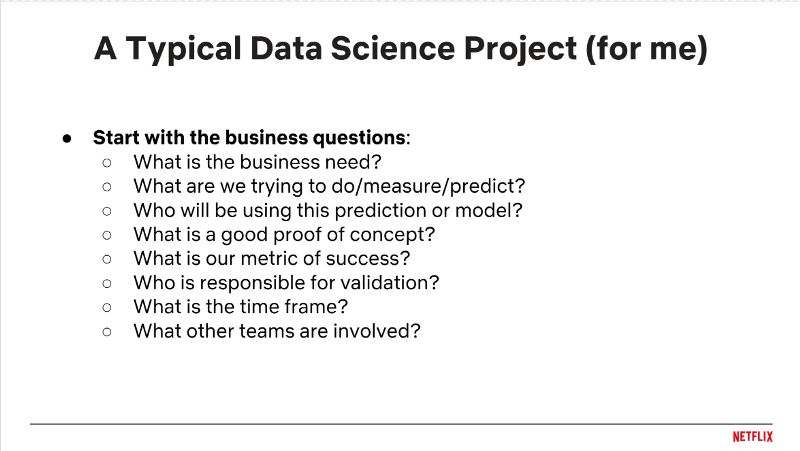Select 'What are we trying to do/measure/predict?' text
The image size is (800, 451).
coord(329,185)
